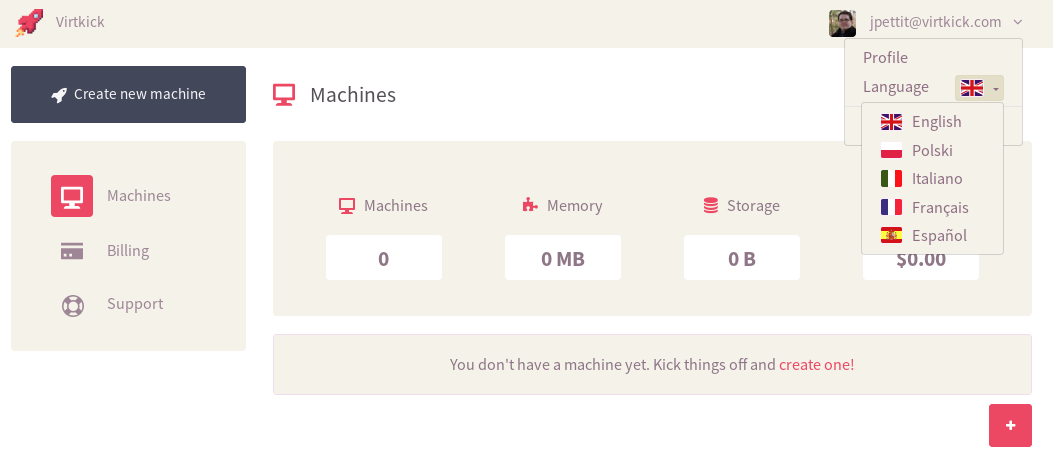Viewport: 1053px width, 459px height.
Task: Collapse the jpettit@virtkick.com account dropdown
Action: [x=1017, y=22]
